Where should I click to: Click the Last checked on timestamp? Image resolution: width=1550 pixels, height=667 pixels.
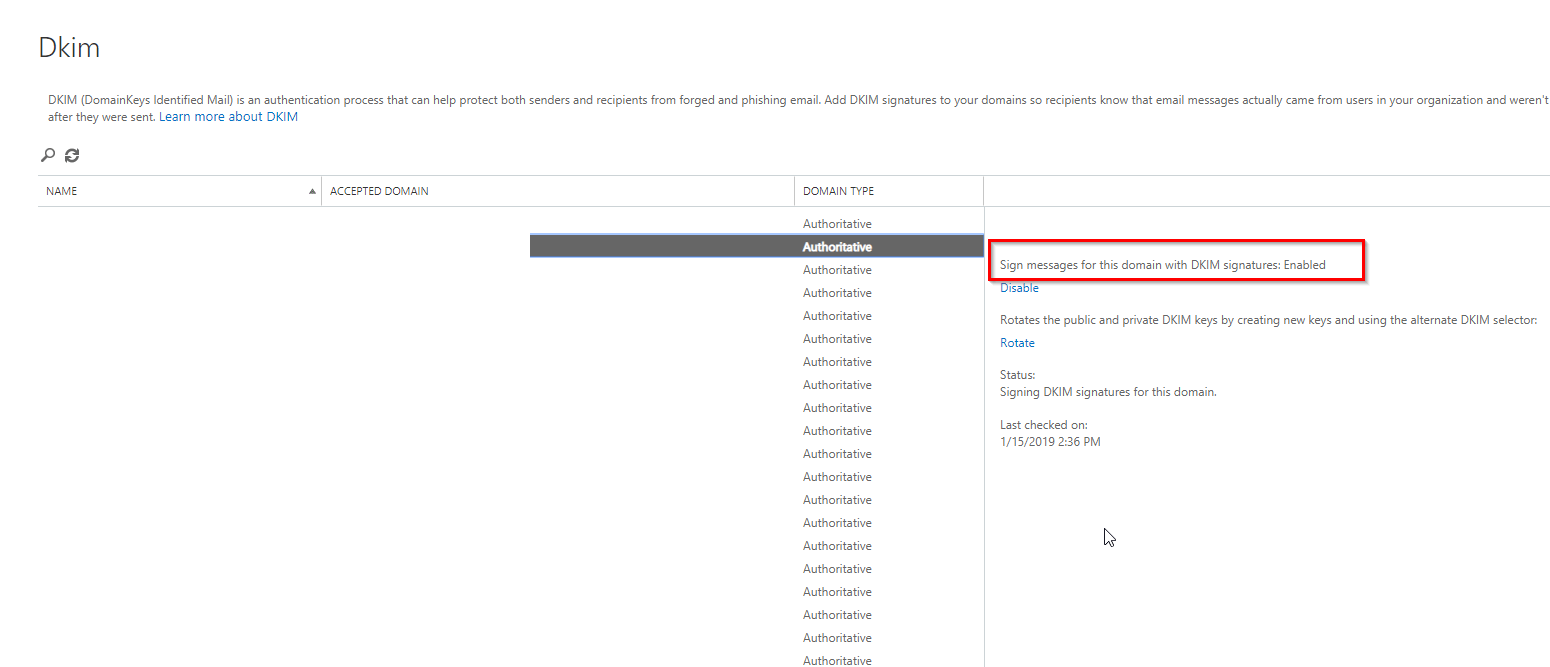point(1050,442)
